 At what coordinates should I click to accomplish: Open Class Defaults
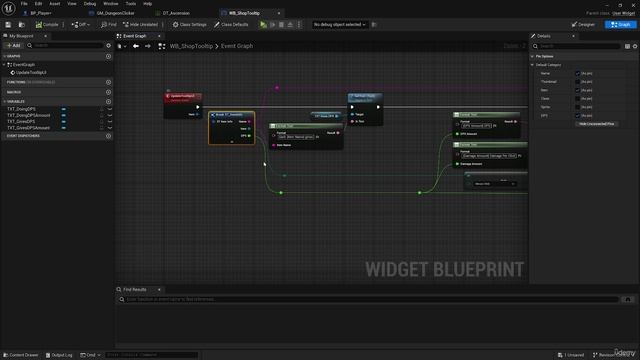click(231, 25)
